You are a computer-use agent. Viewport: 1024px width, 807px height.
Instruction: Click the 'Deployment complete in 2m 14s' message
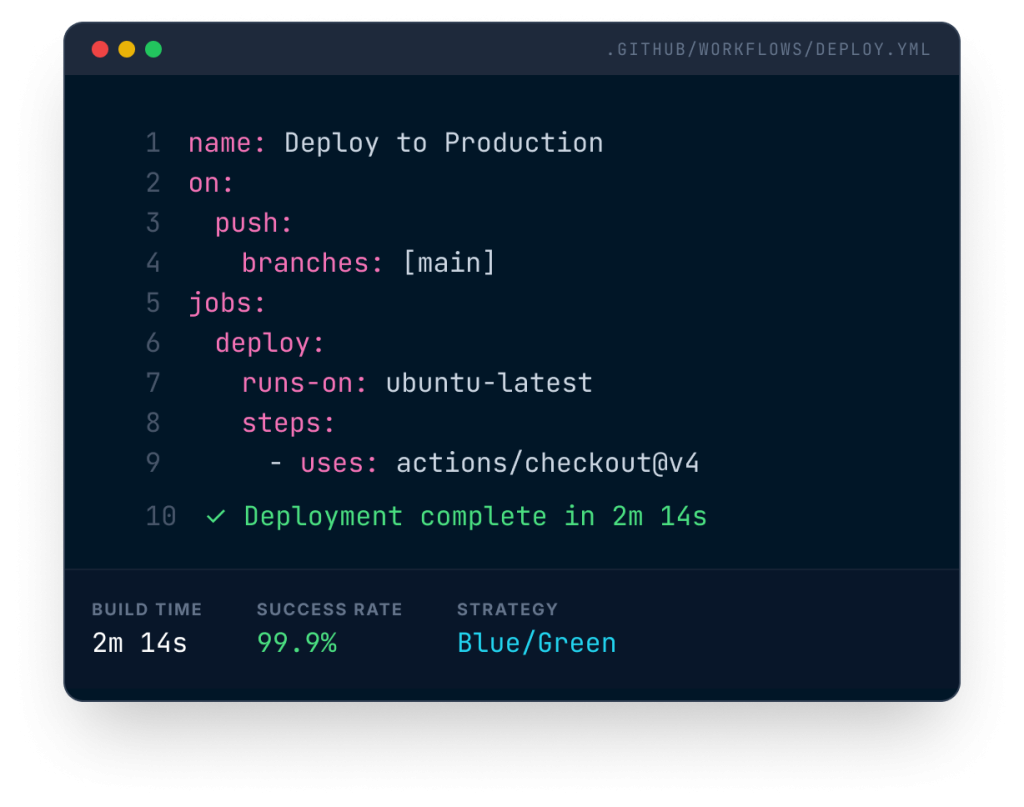(475, 517)
